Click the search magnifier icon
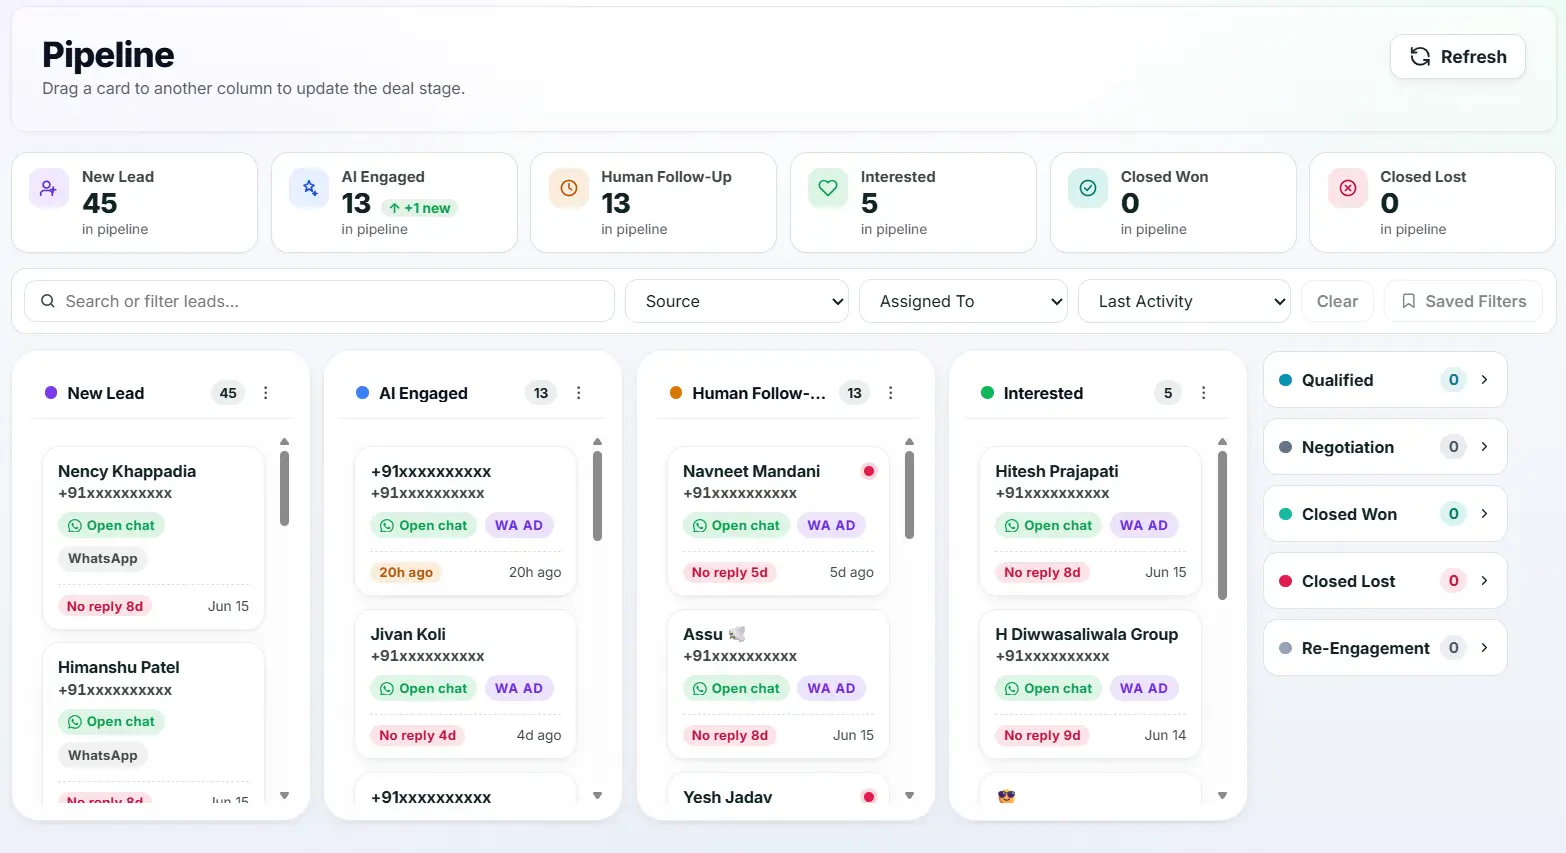This screenshot has width=1566, height=853. 47,301
